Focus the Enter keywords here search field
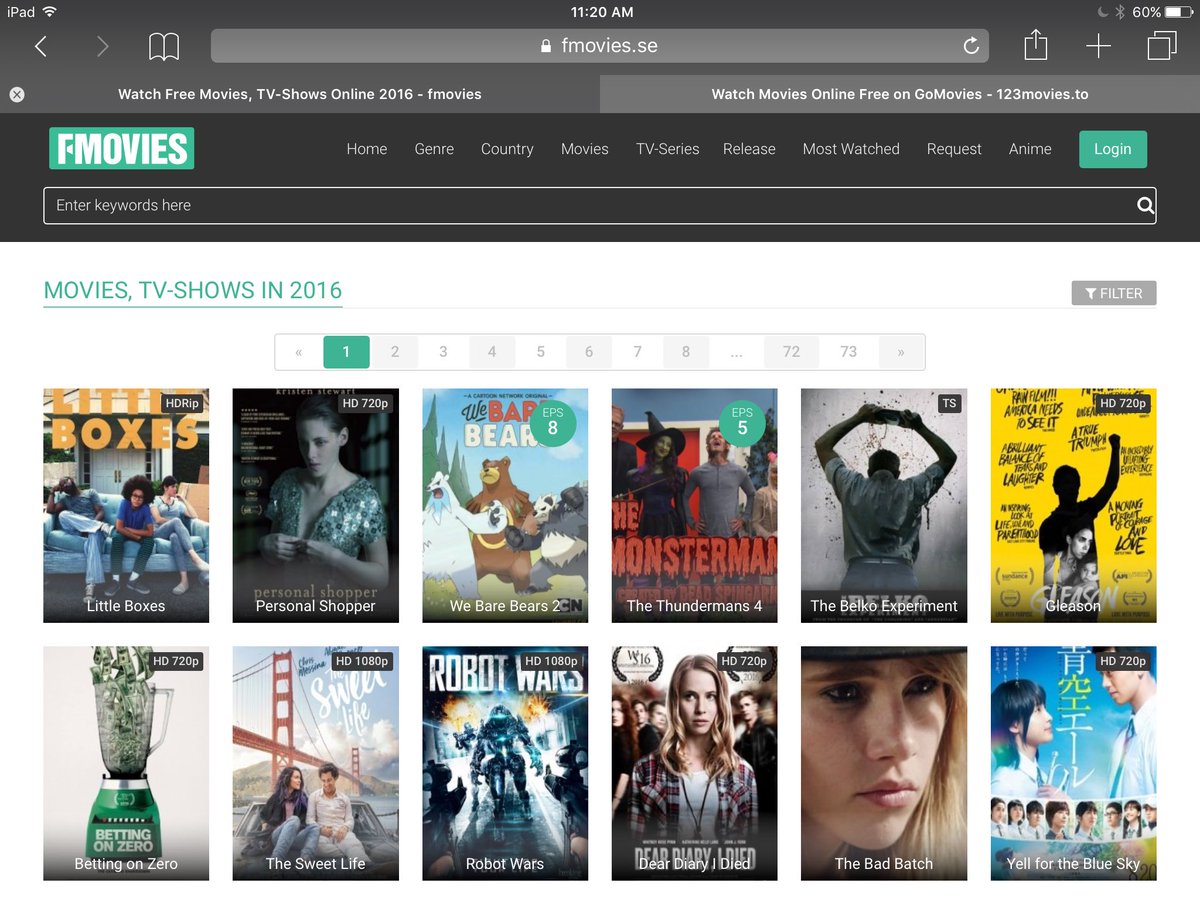The height and width of the screenshot is (900, 1200). 600,205
